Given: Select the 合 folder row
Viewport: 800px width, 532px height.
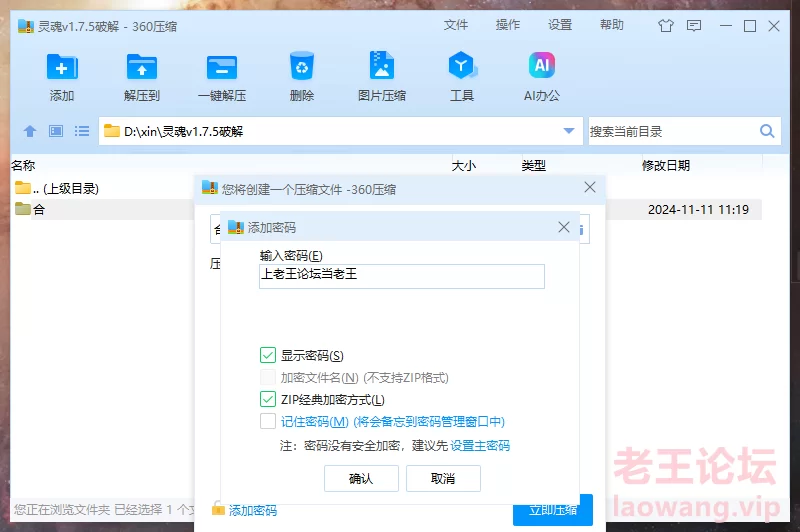Looking at the screenshot, I should (102, 209).
